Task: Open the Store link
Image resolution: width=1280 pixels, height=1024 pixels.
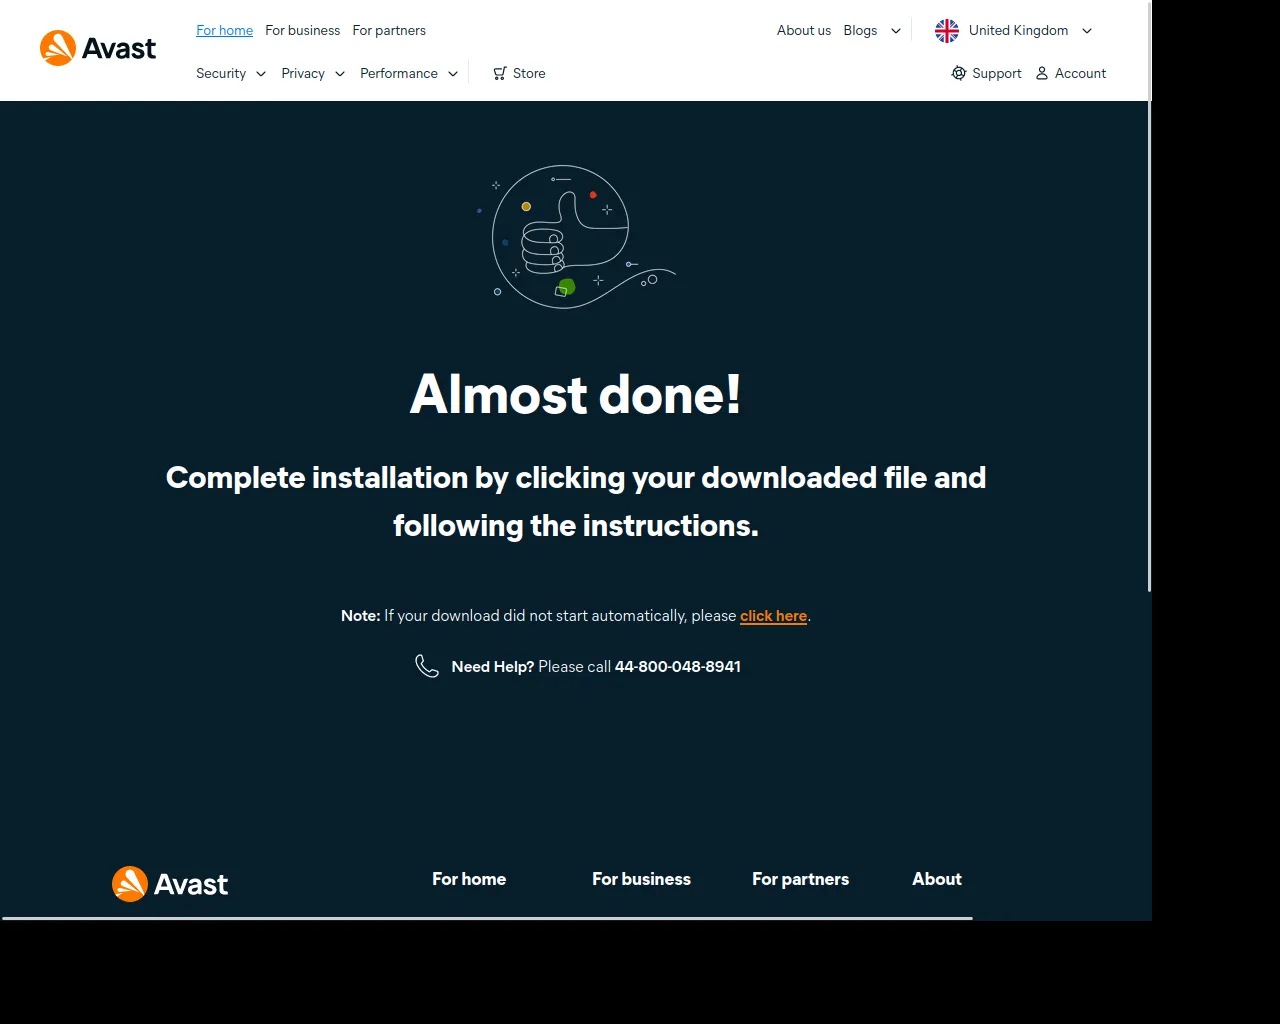Action: [519, 73]
